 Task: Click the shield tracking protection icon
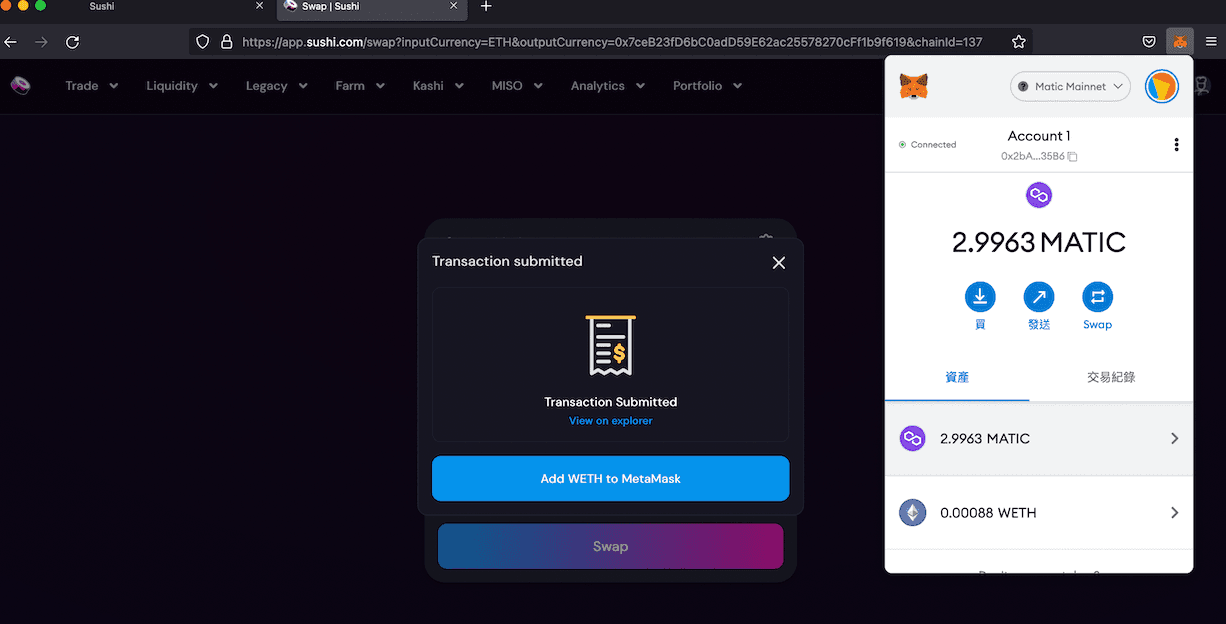(202, 42)
